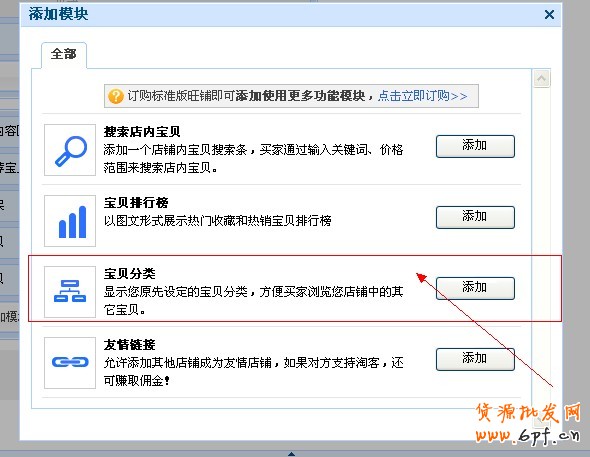Click the scrollbar up arrow
590x457 pixels.
click(x=541, y=79)
